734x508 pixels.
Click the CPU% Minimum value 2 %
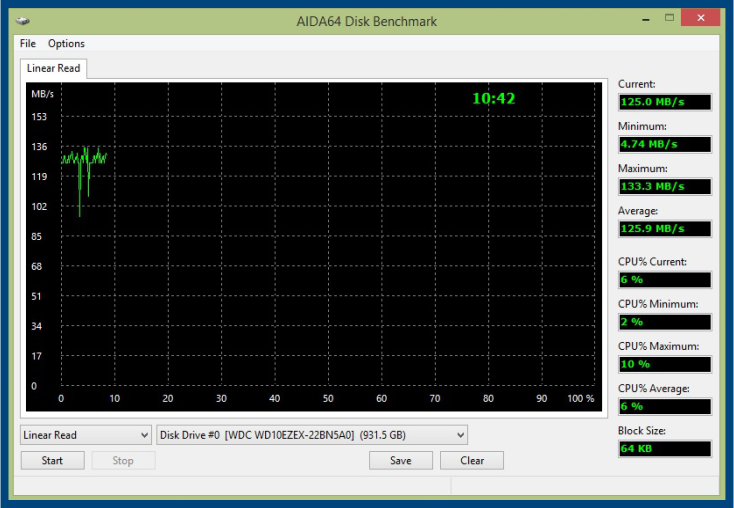coord(665,322)
